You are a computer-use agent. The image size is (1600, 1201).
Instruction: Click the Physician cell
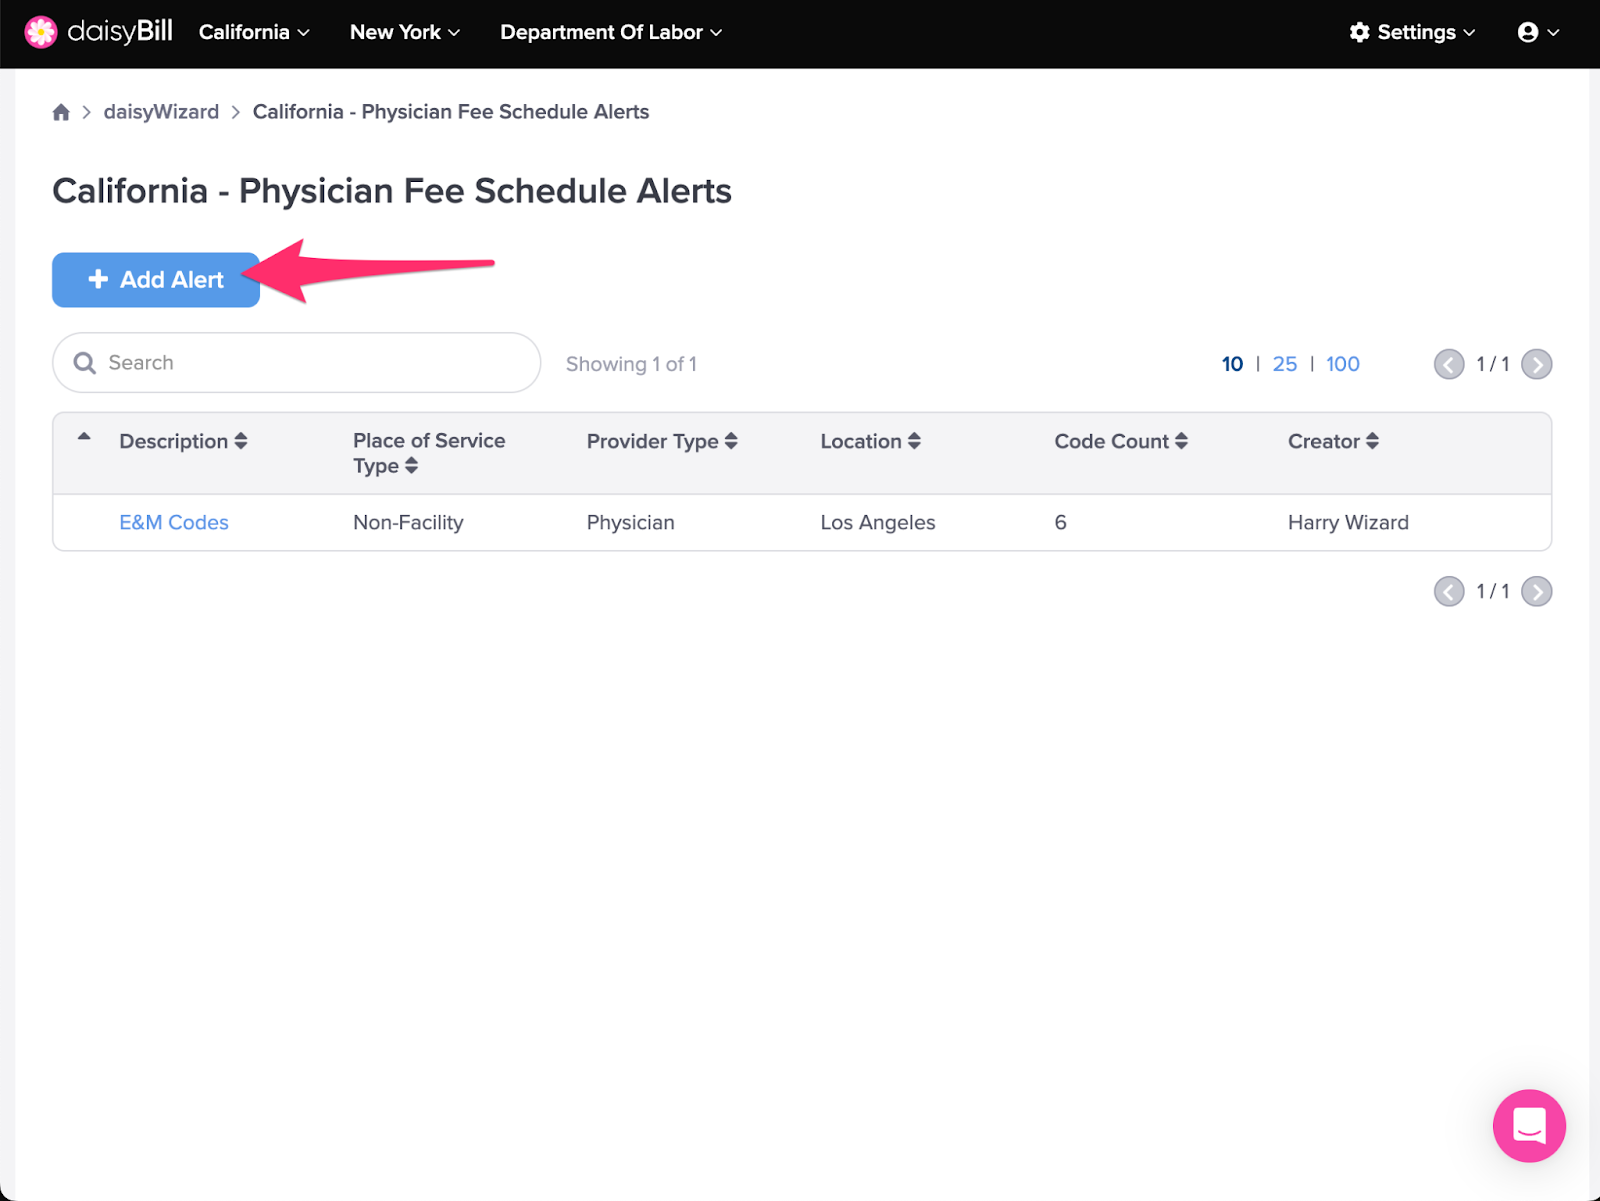[x=631, y=523]
